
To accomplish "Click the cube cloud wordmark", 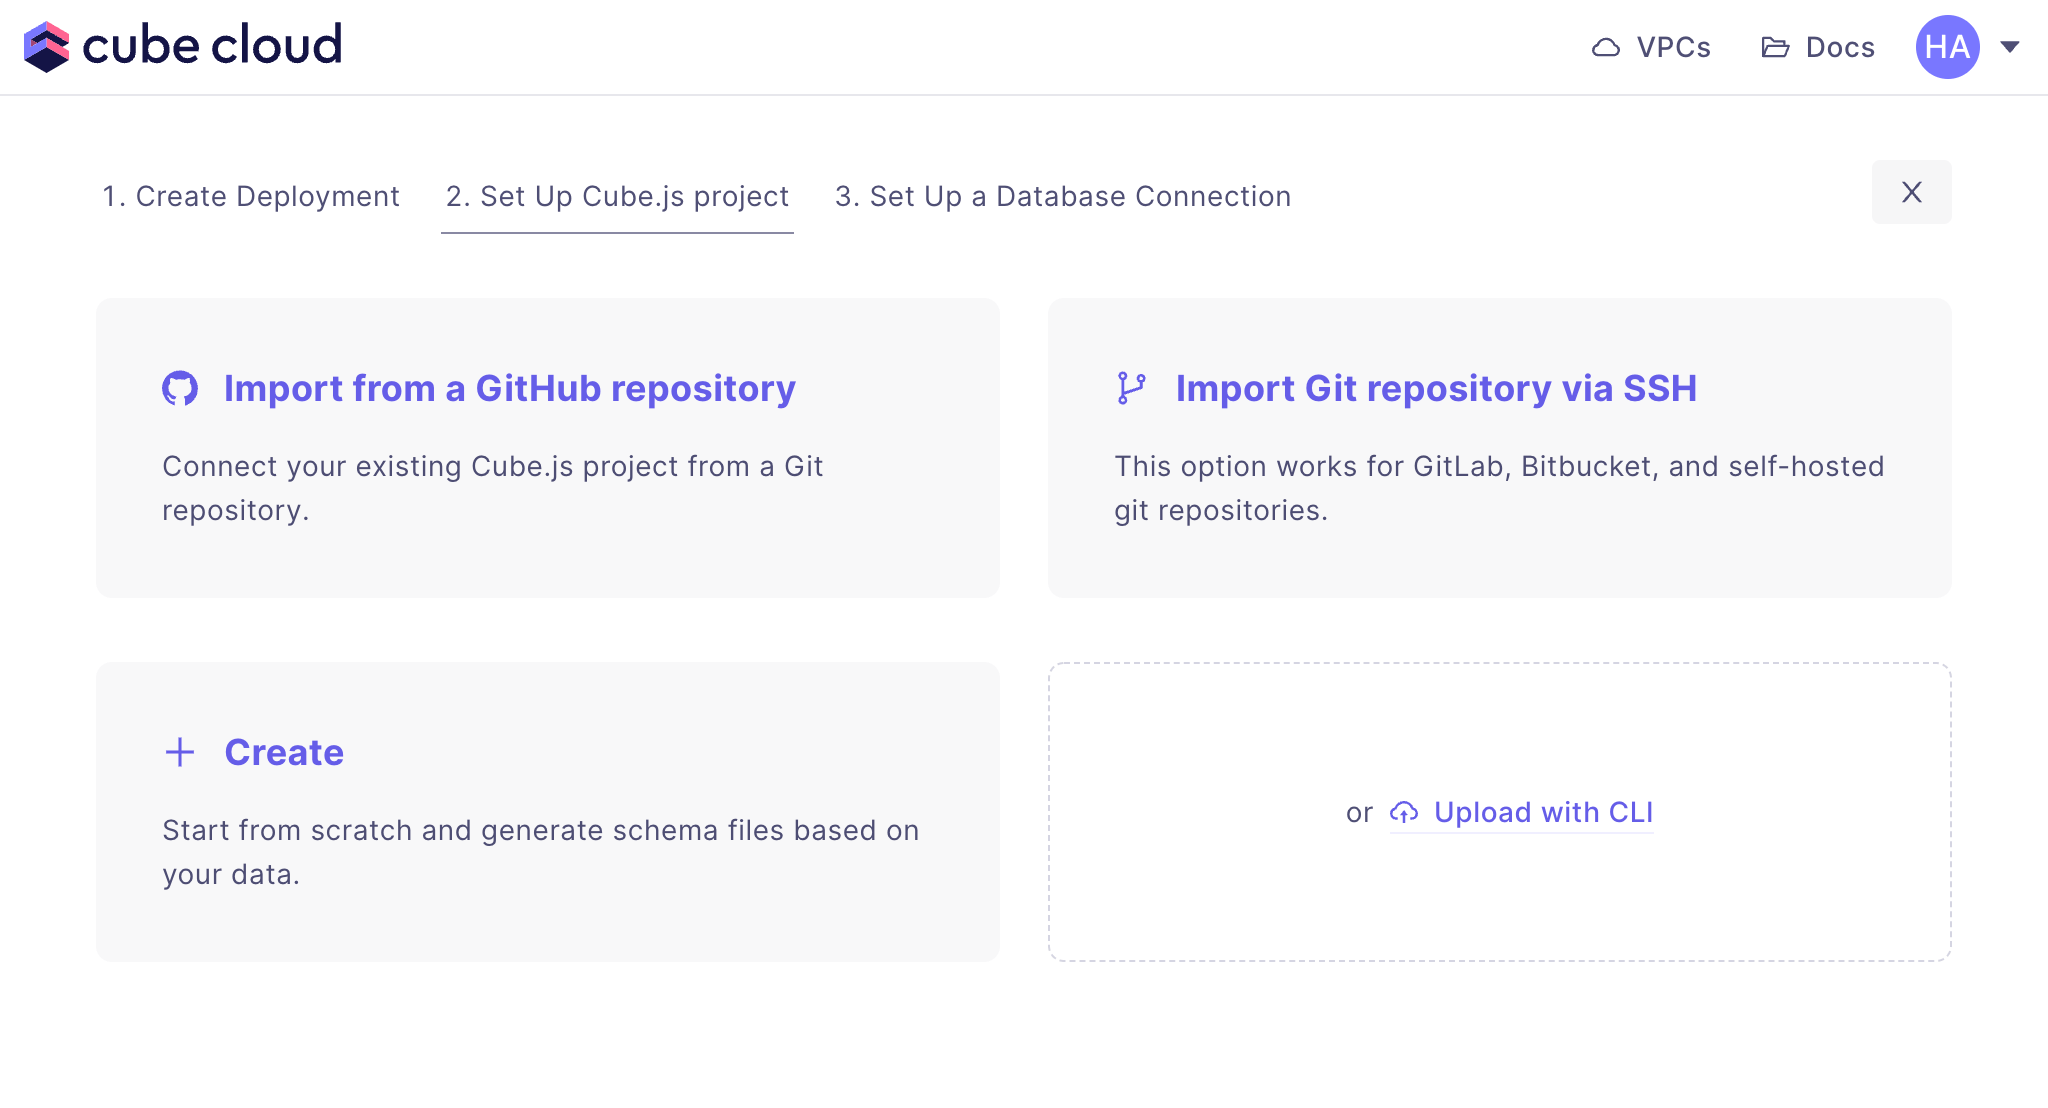I will click(x=212, y=46).
